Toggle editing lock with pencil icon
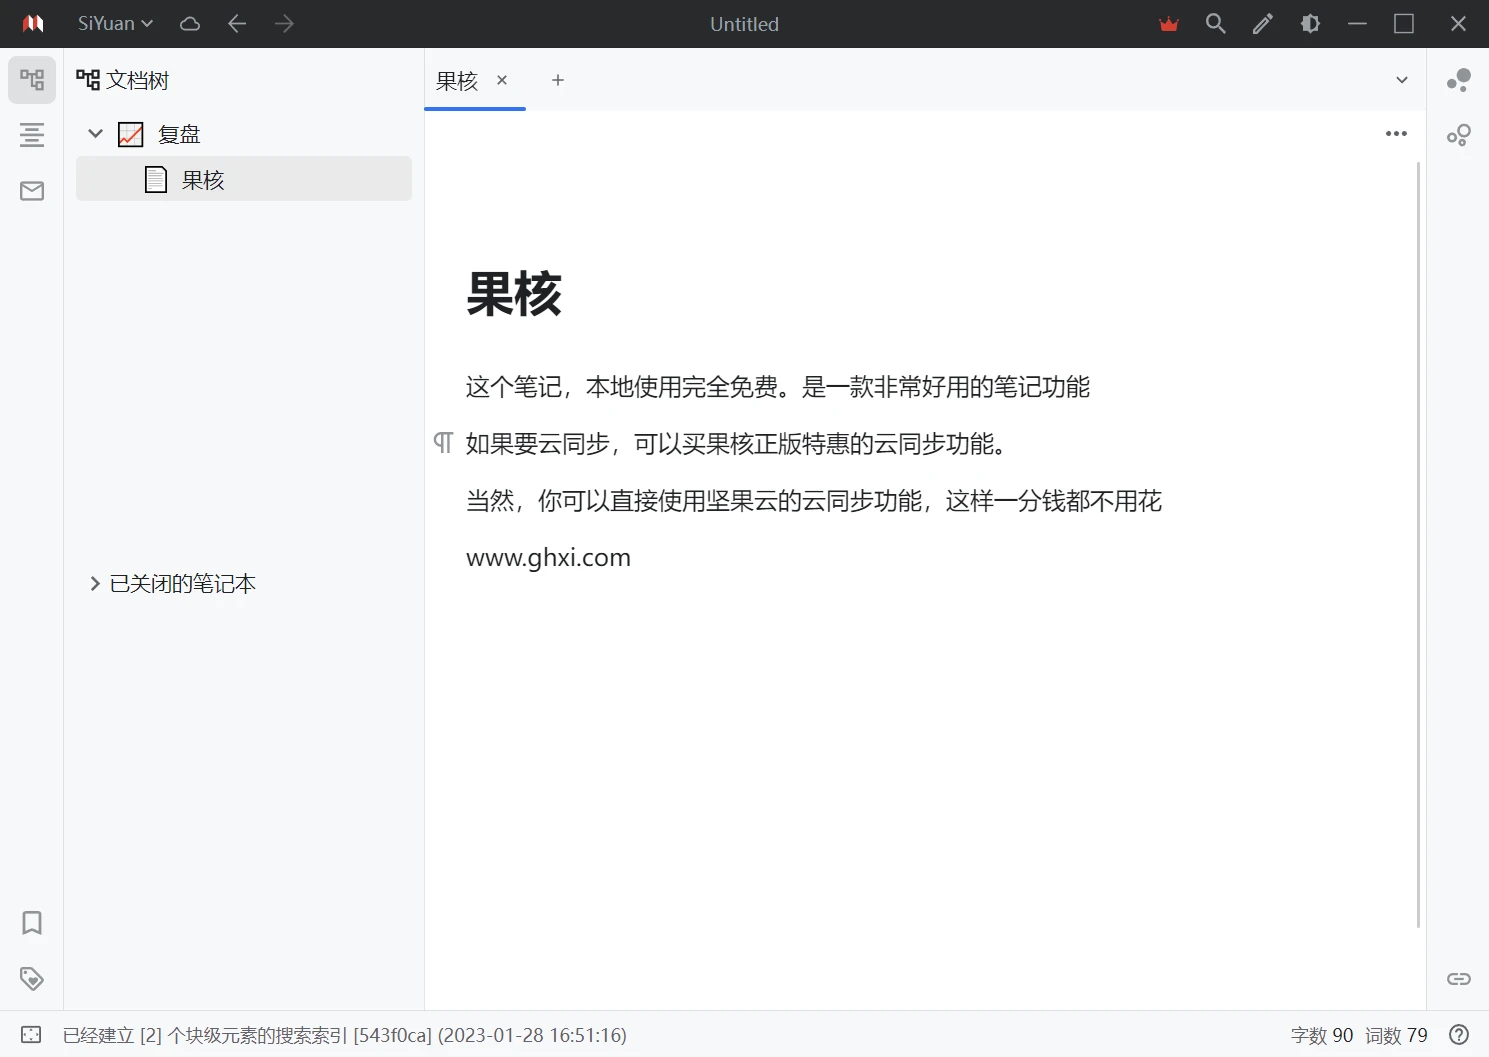This screenshot has height=1057, width=1489. tap(1262, 23)
